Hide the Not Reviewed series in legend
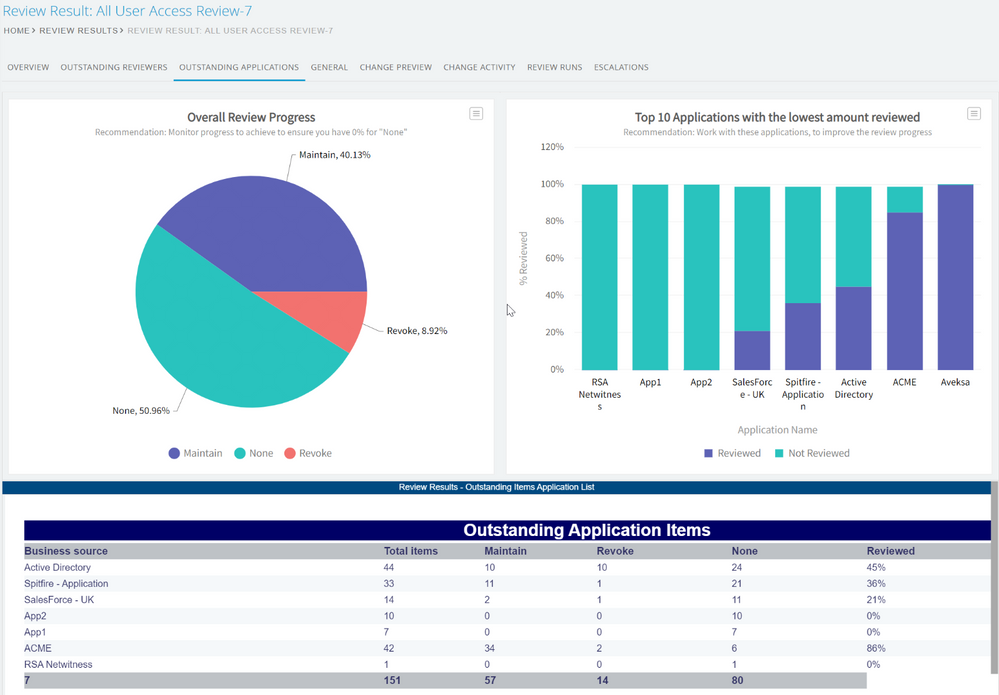999x695 pixels. click(x=810, y=453)
